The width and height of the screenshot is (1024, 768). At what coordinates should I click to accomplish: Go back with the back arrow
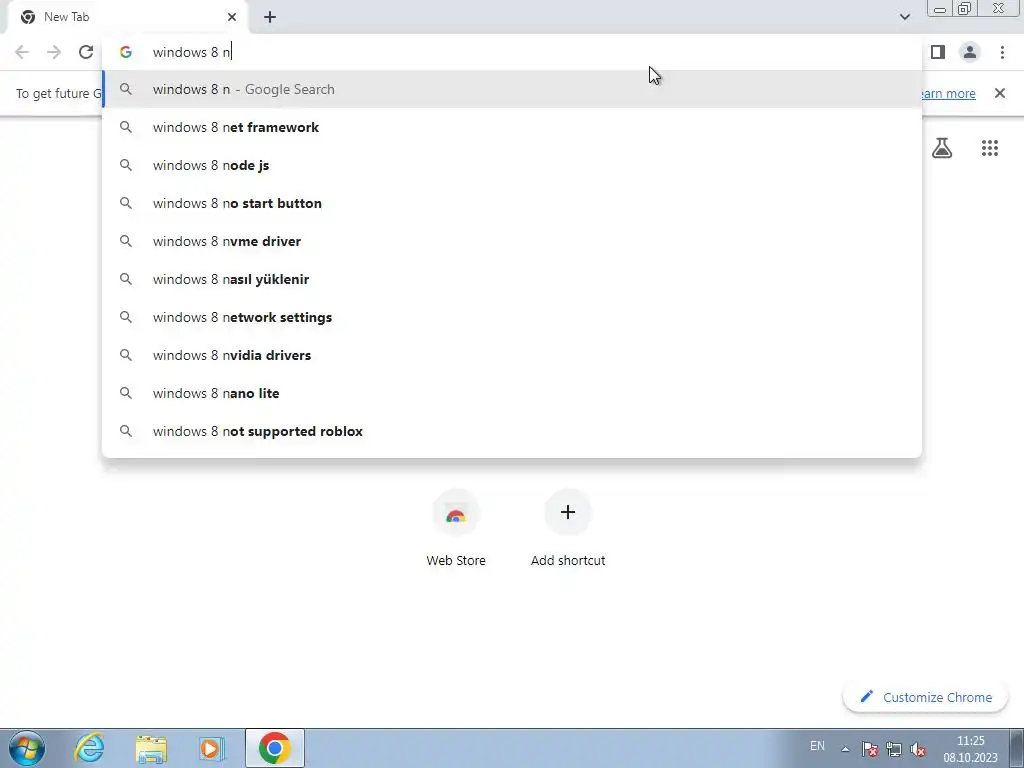[x=22, y=52]
